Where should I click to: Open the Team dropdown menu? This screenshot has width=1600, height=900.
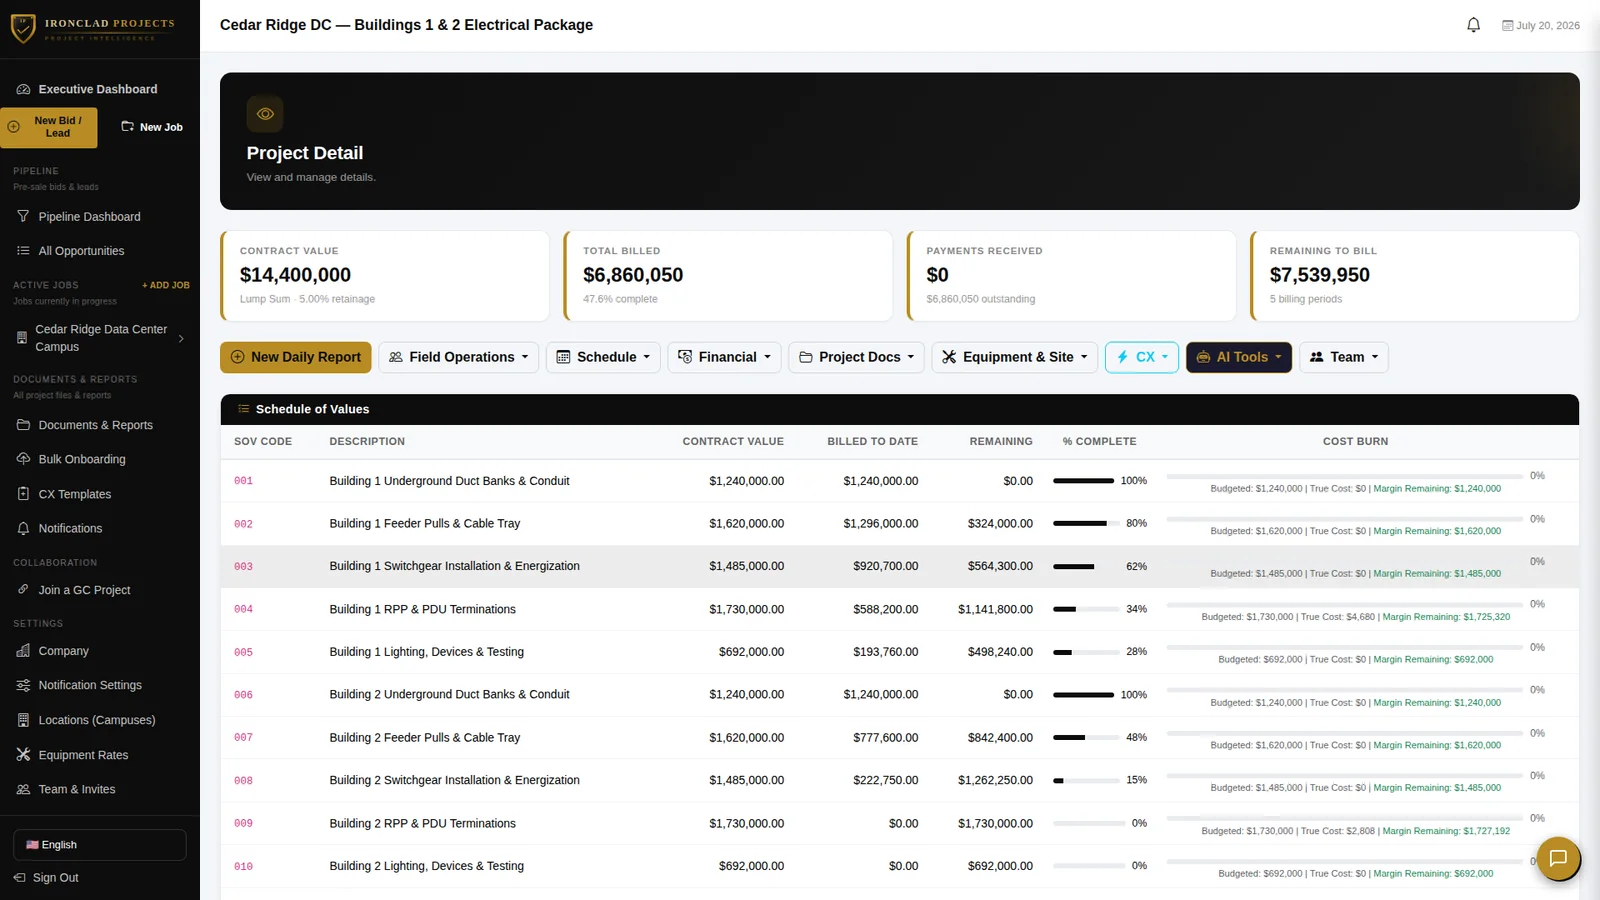pos(1344,357)
